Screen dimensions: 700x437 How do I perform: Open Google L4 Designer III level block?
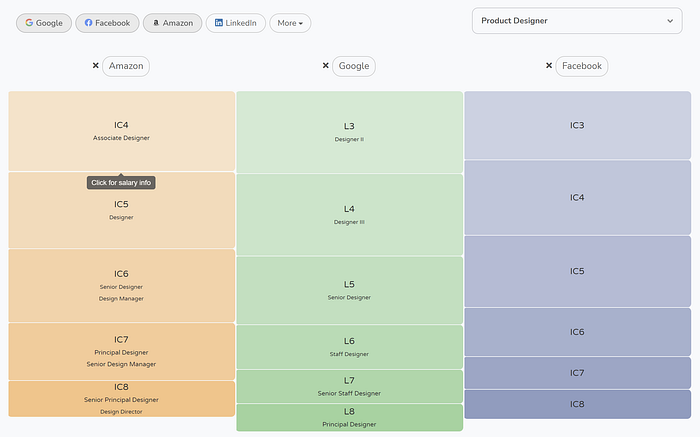click(350, 215)
